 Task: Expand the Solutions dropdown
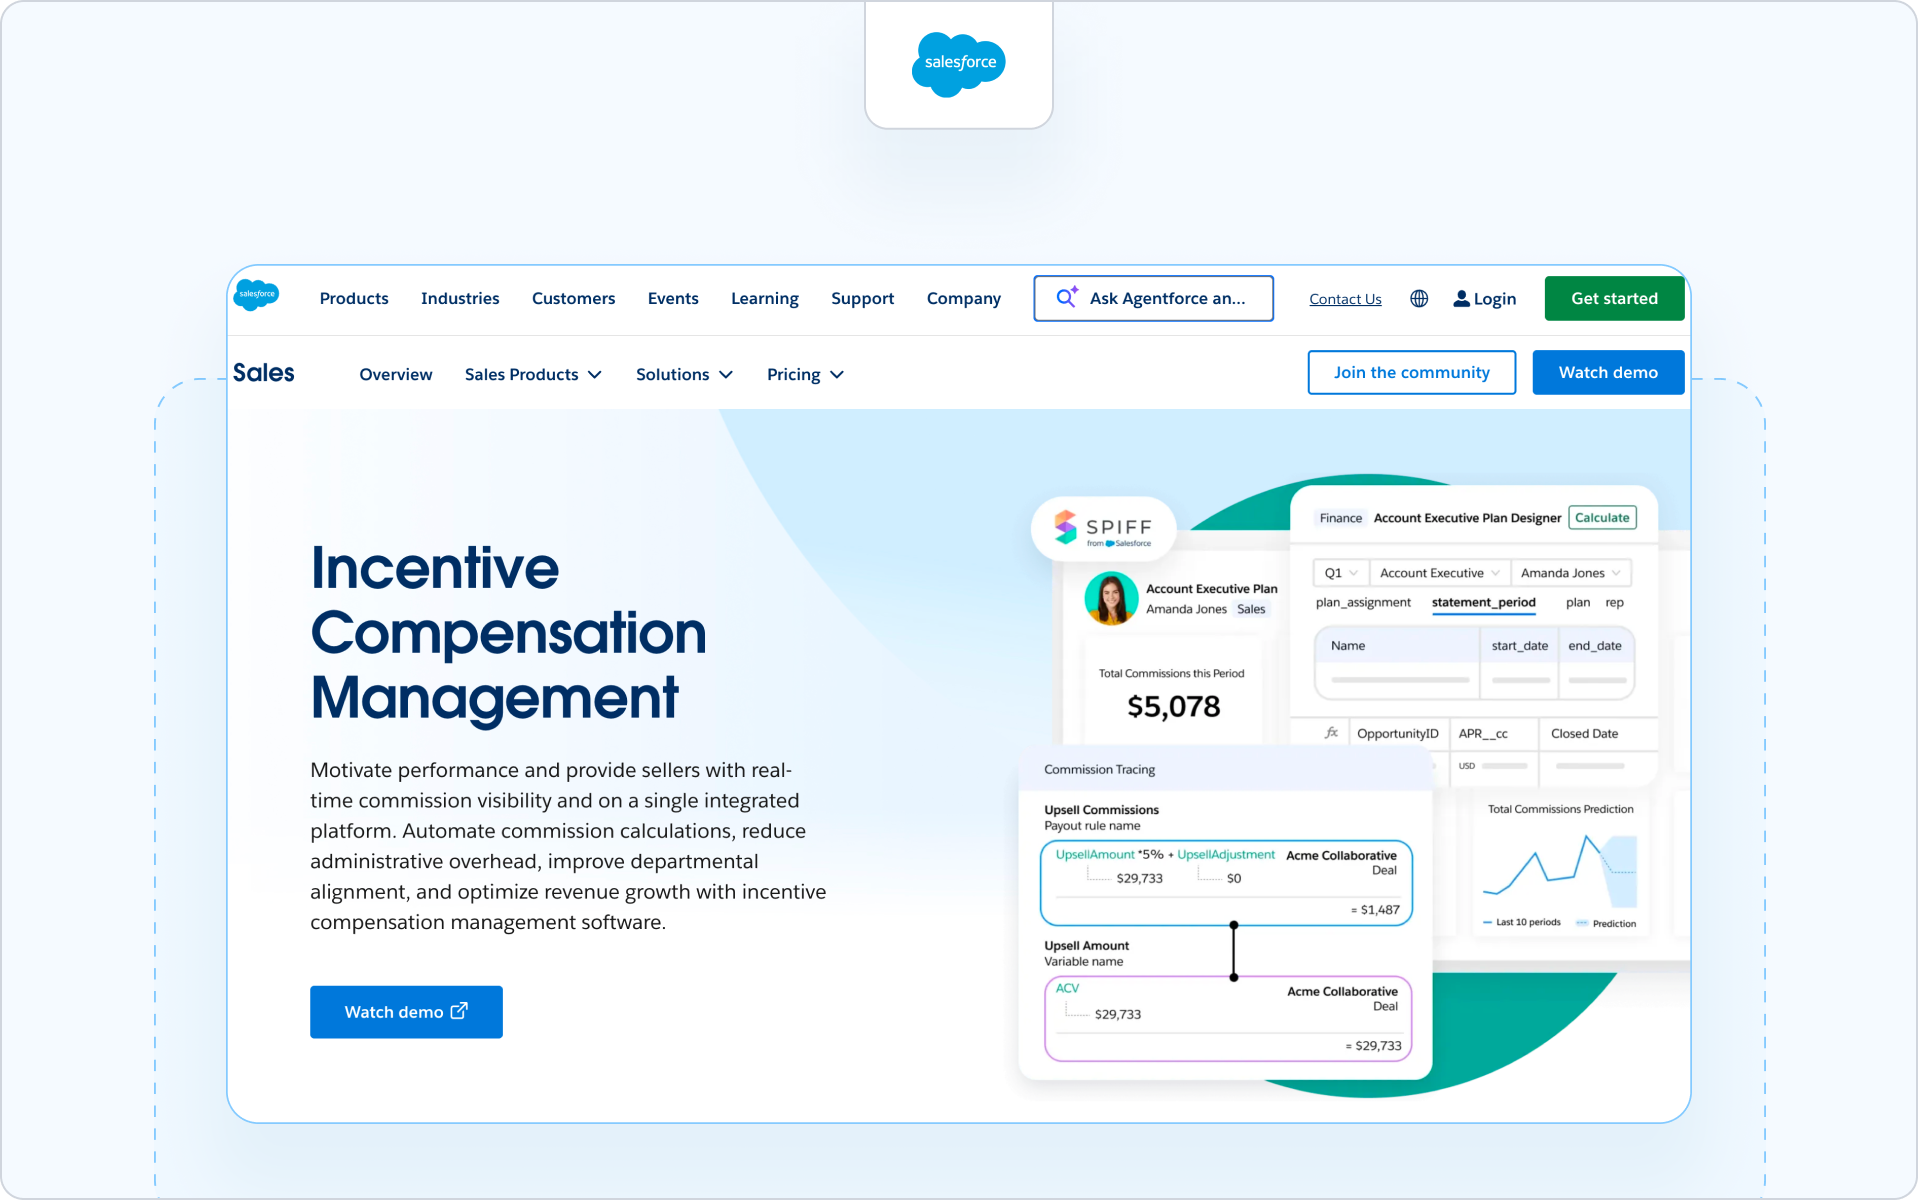[x=684, y=374]
